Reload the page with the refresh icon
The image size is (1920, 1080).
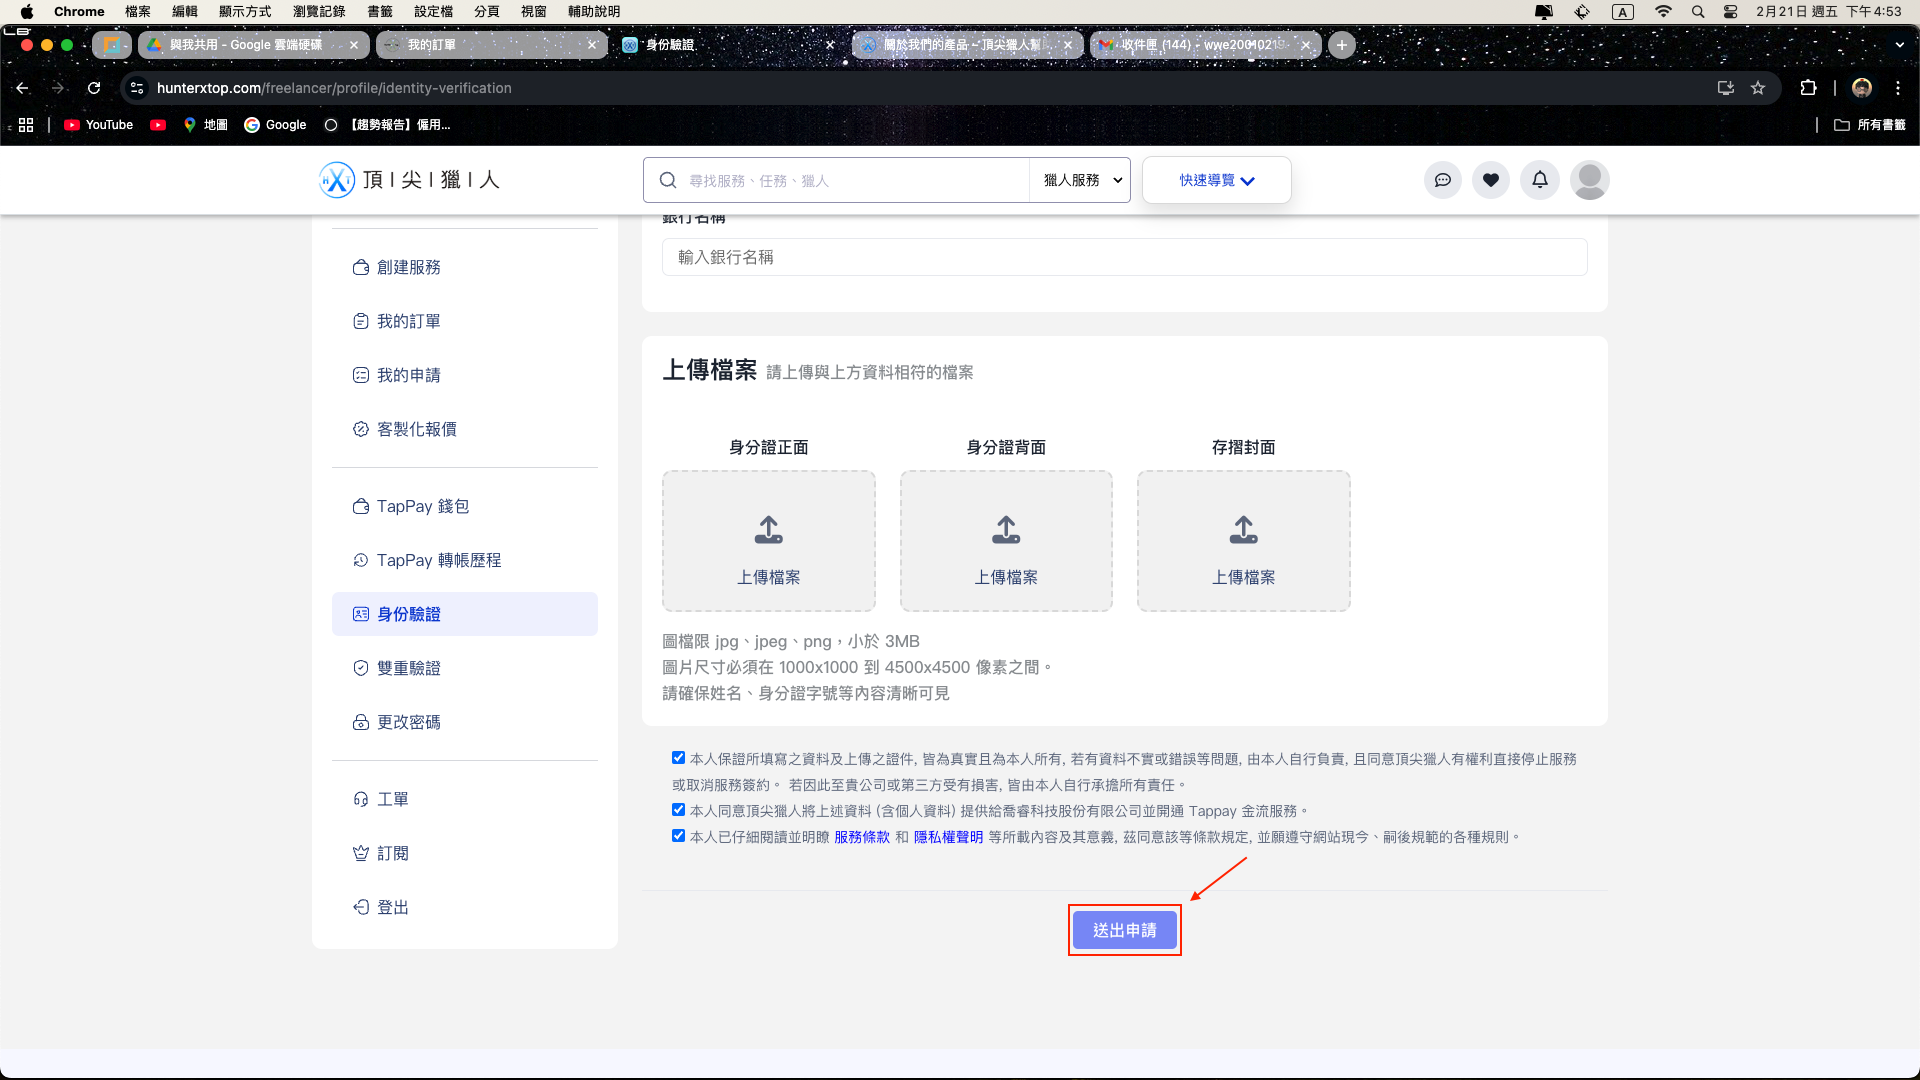pos(94,88)
